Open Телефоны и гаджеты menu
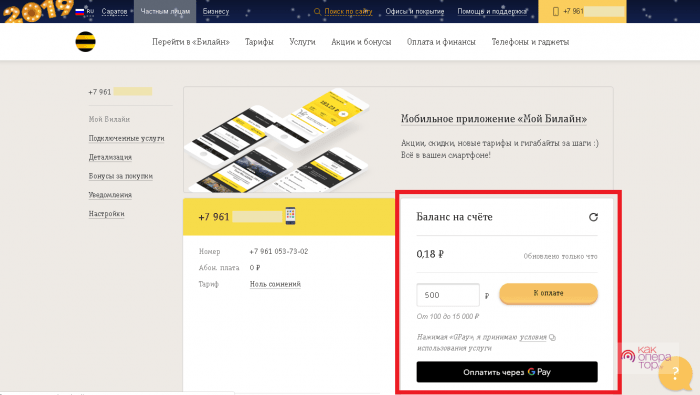 point(530,42)
